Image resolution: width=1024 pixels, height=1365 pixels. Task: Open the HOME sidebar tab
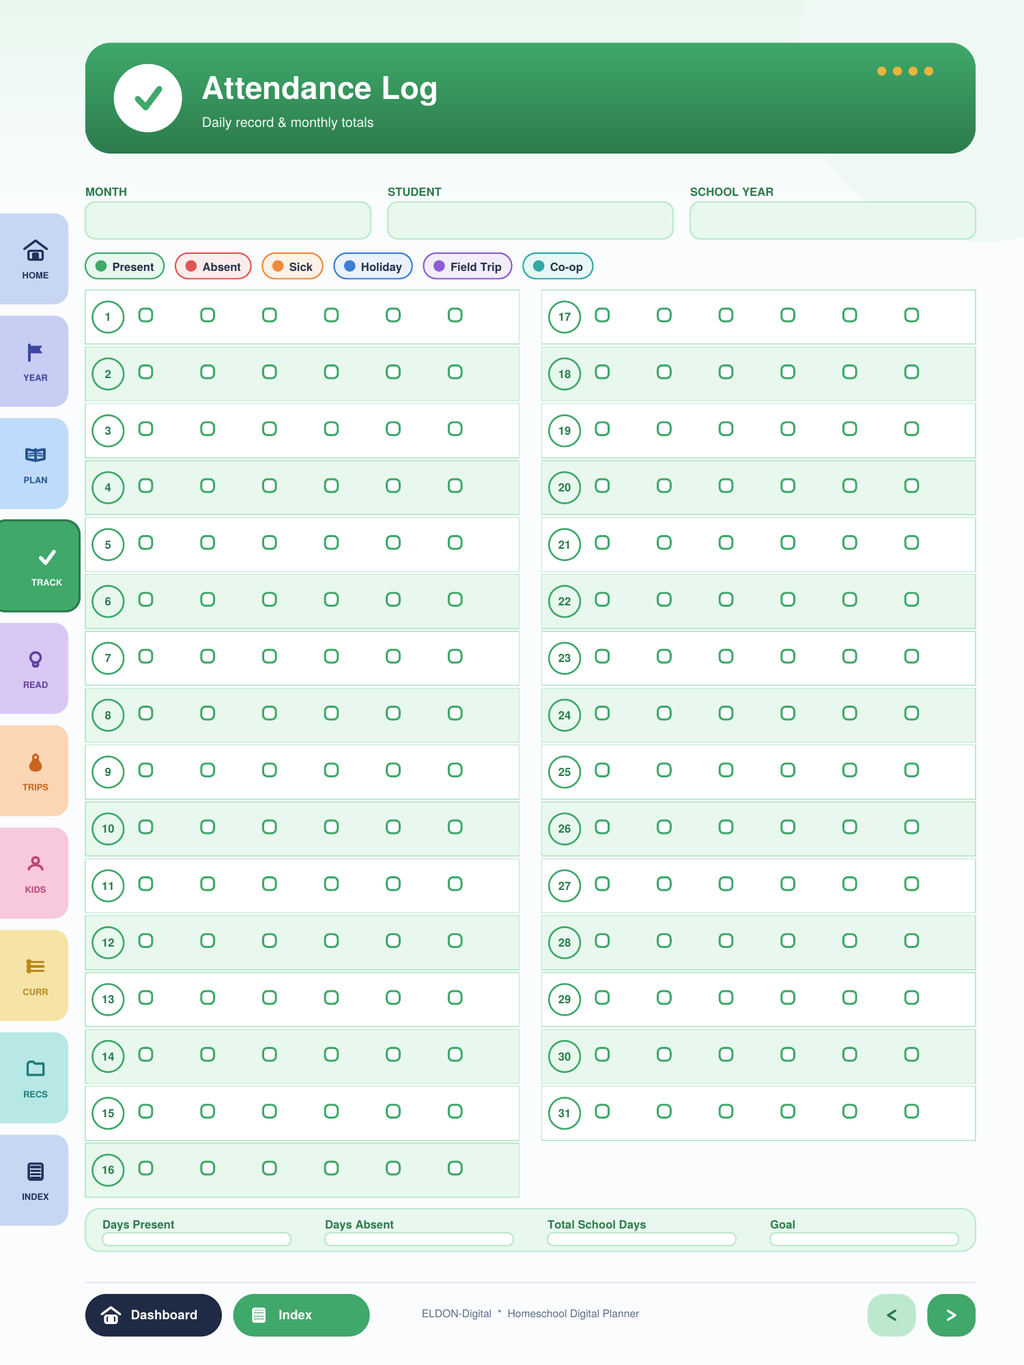[x=34, y=259]
